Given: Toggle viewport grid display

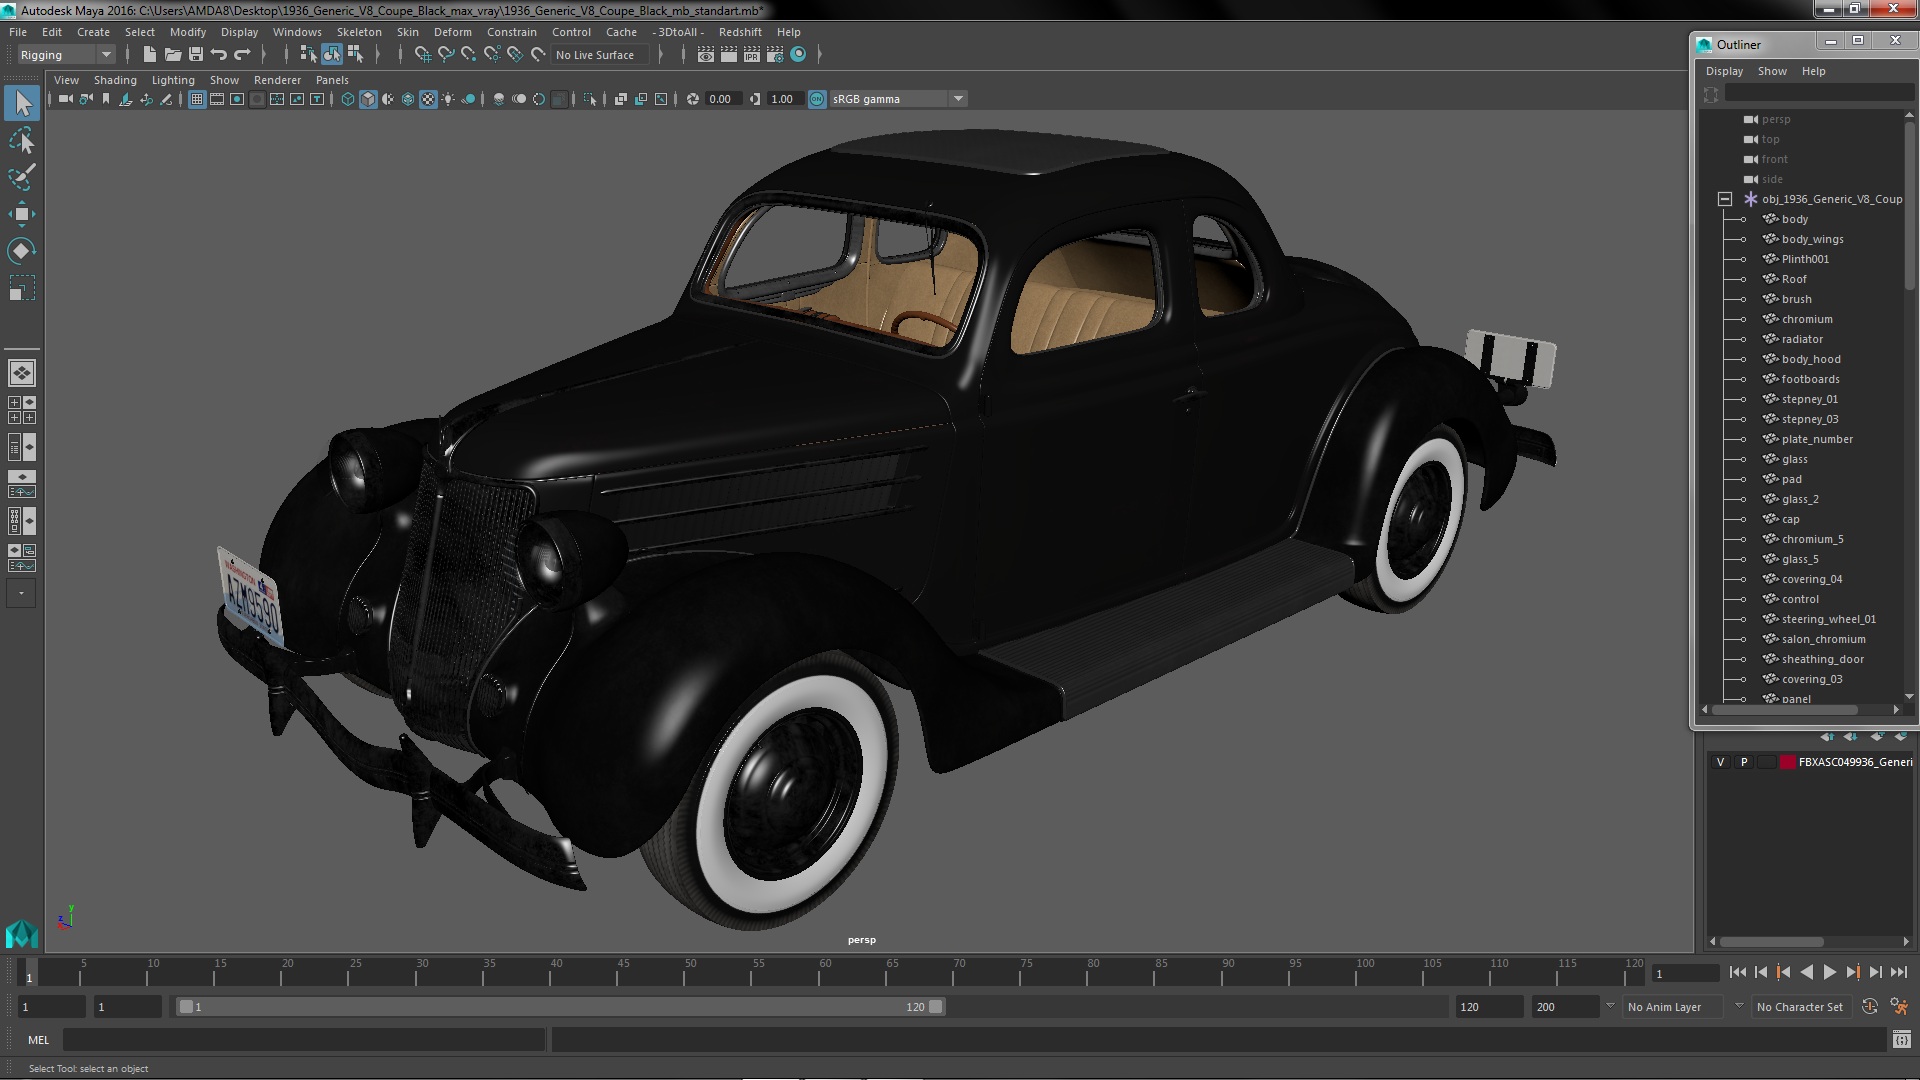Looking at the screenshot, I should (x=197, y=99).
